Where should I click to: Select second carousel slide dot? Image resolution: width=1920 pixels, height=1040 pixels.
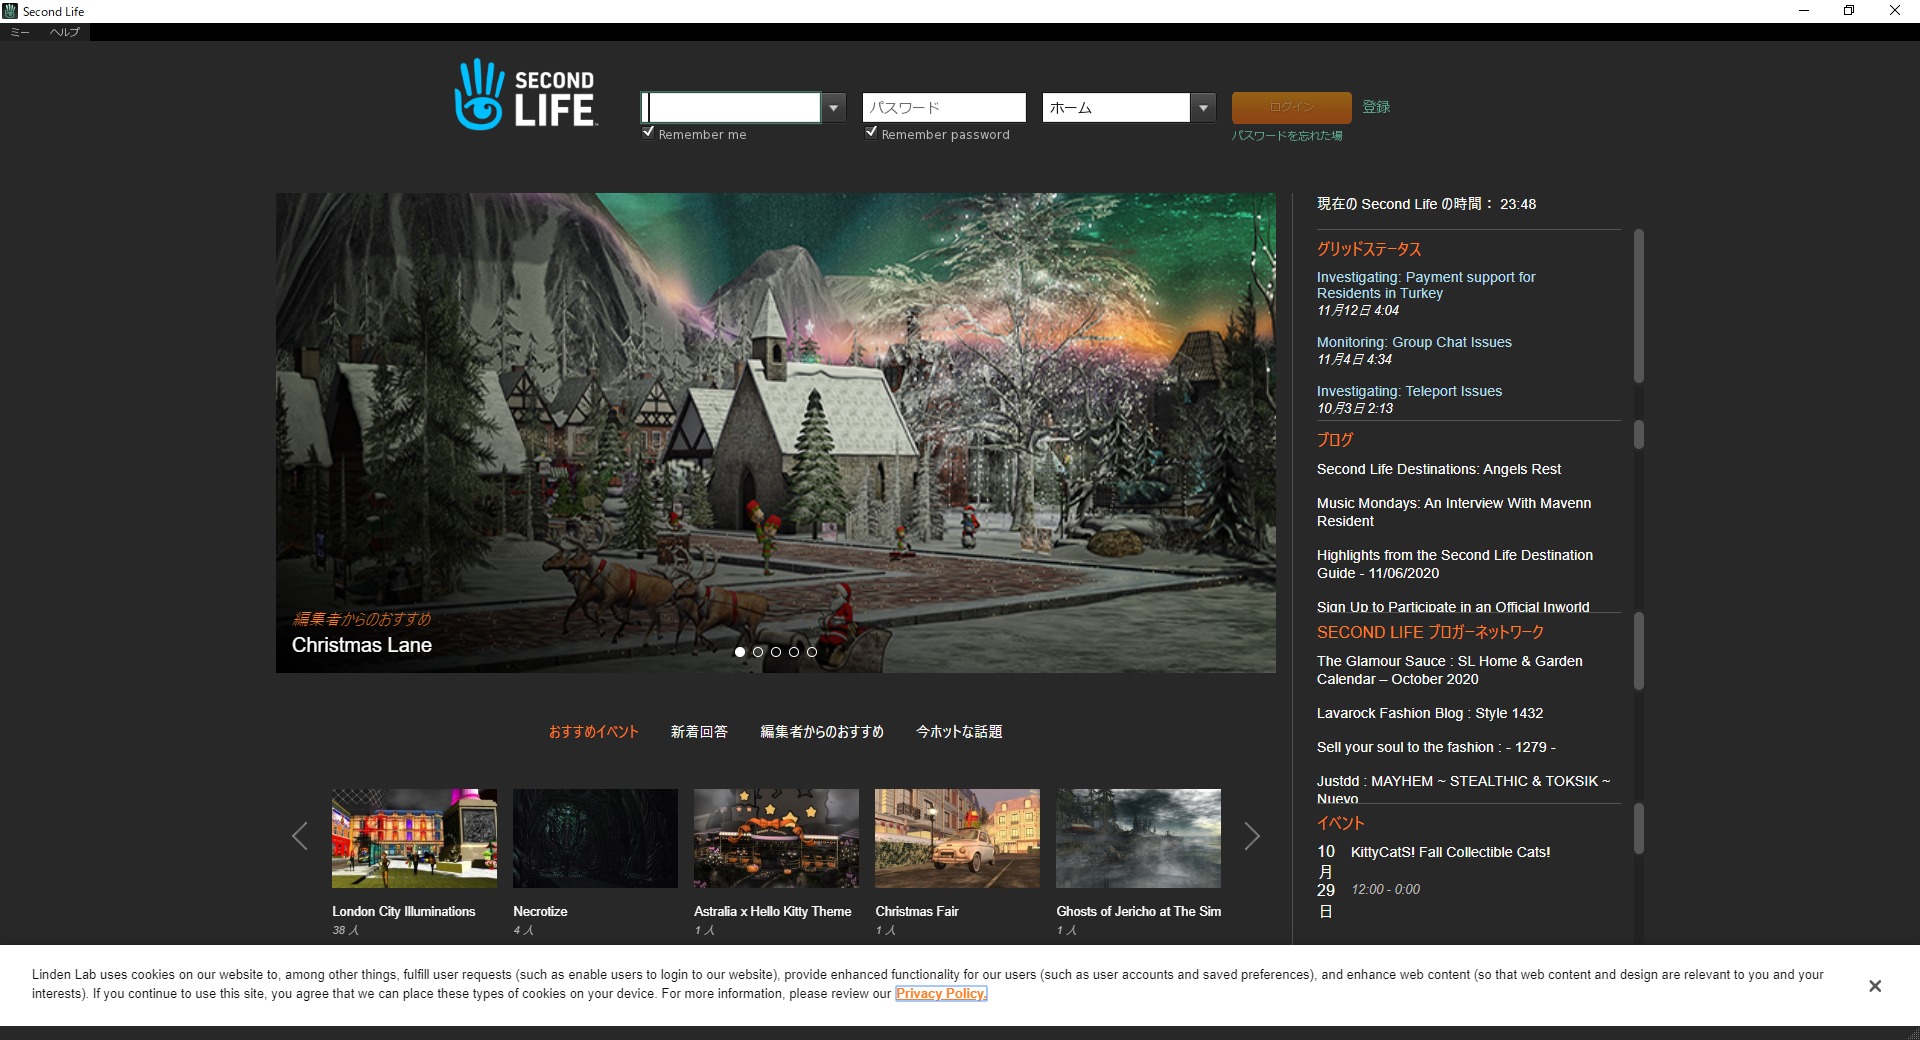pos(758,652)
